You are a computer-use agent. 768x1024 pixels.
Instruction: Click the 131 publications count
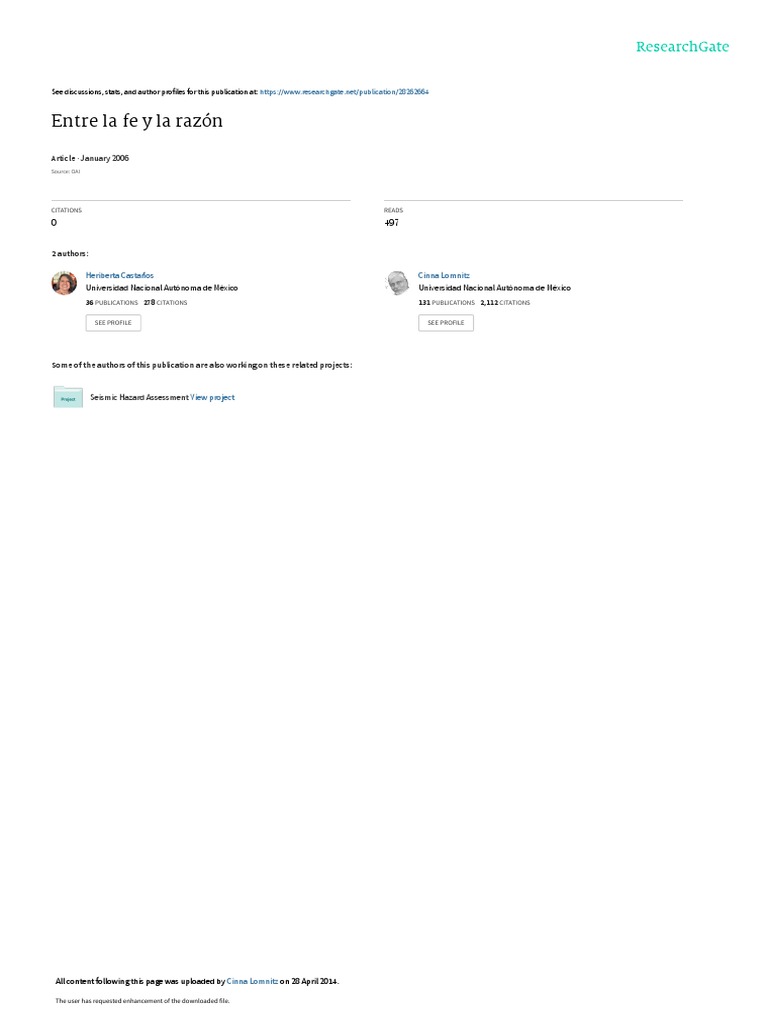coord(447,303)
